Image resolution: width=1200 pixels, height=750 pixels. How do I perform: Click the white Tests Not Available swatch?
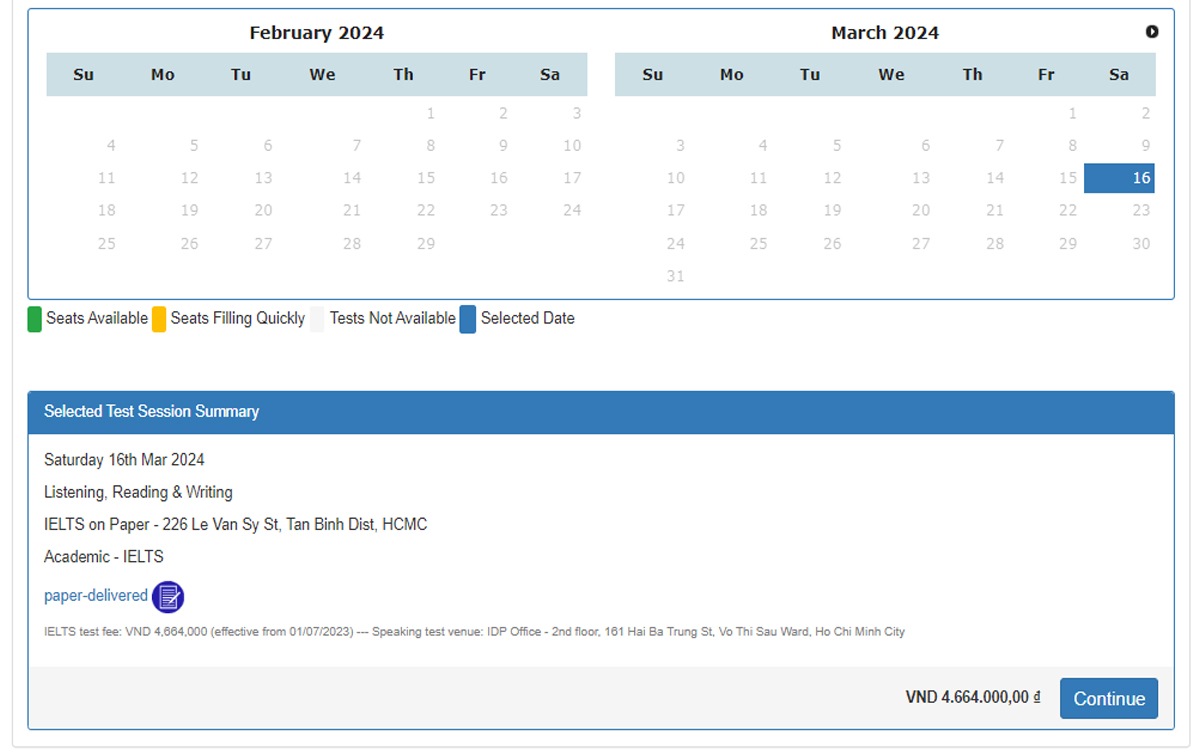(x=317, y=319)
